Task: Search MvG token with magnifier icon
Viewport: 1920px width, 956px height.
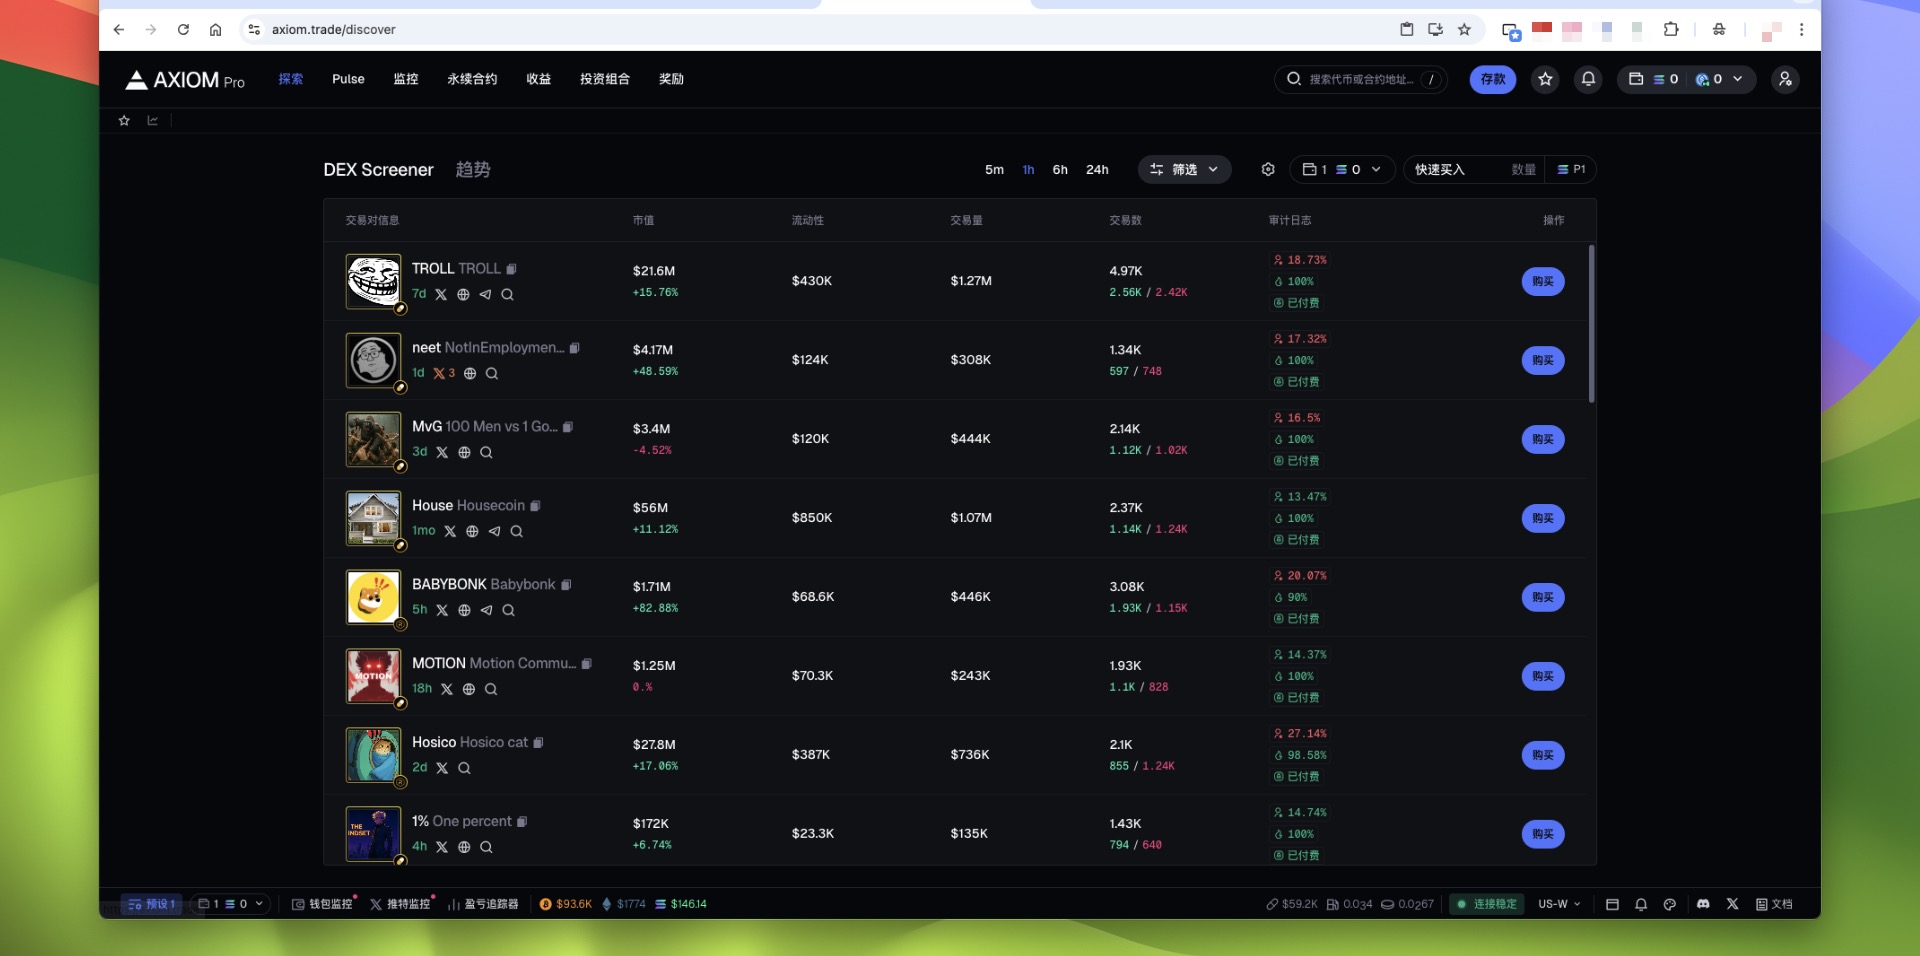Action: pos(486,453)
